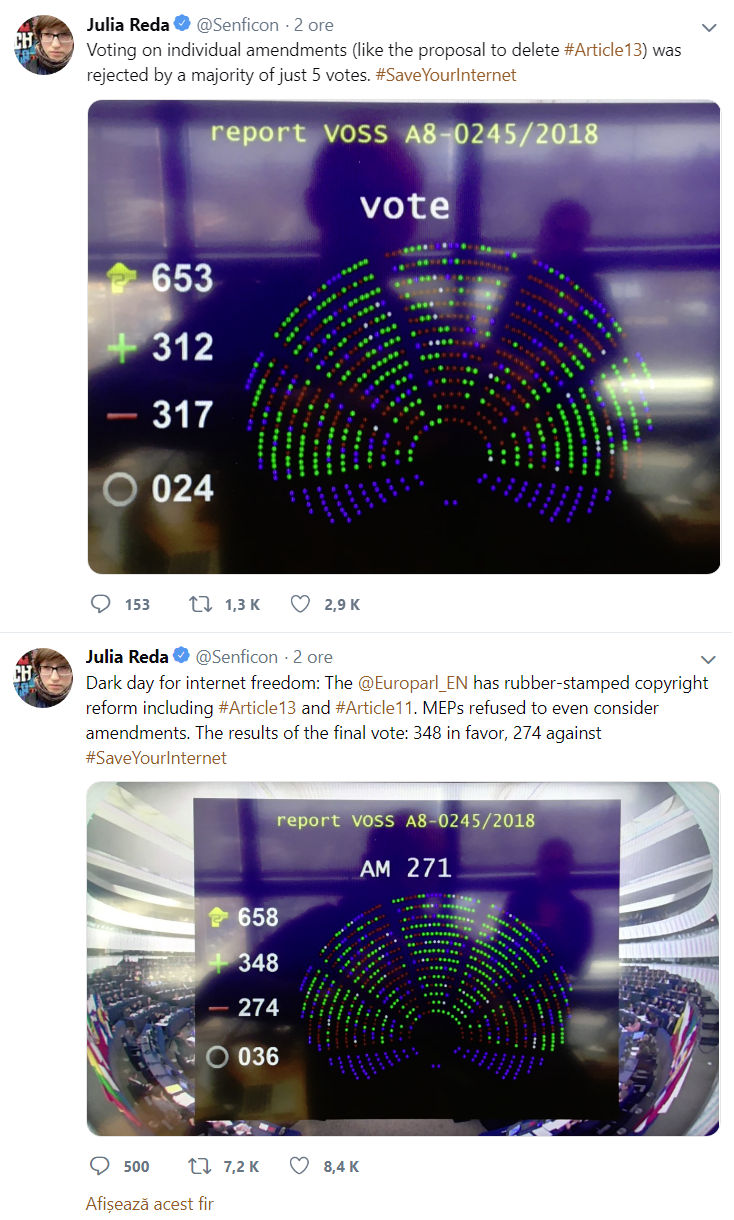734x1220 pixels.
Task: Open Julia Reda's avatar on second tweet
Action: pyautogui.click(x=43, y=678)
